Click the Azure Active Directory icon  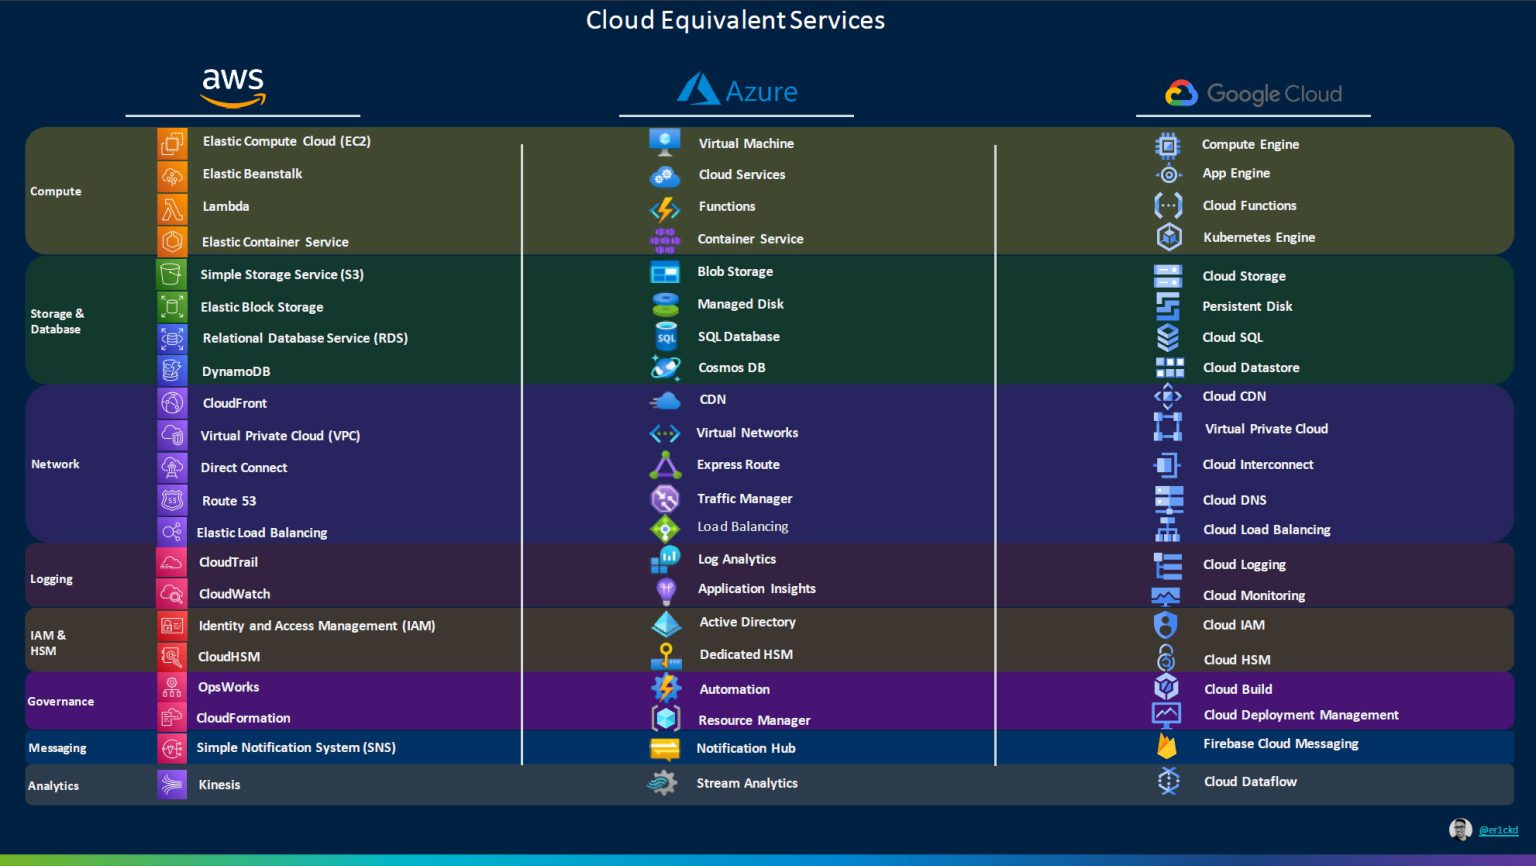(x=665, y=622)
